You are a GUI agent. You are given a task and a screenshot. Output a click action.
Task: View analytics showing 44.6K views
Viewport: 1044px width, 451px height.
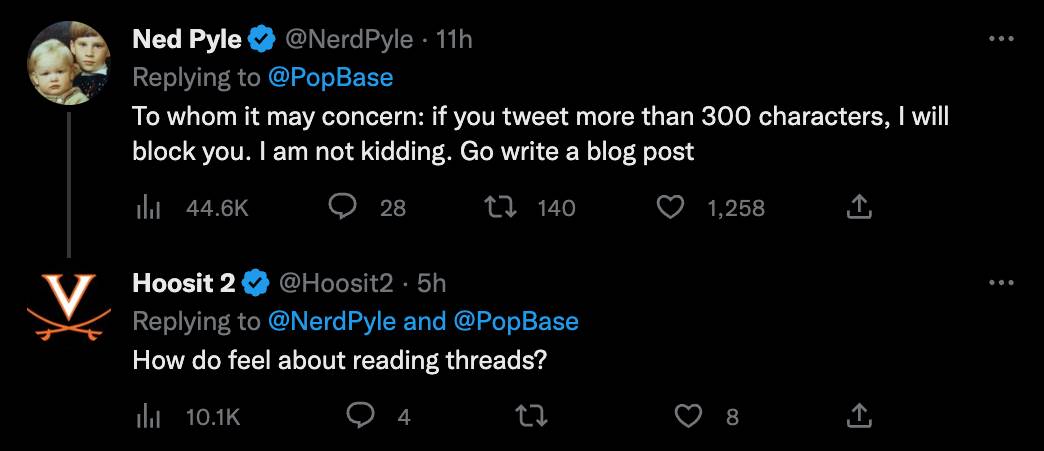tap(149, 207)
